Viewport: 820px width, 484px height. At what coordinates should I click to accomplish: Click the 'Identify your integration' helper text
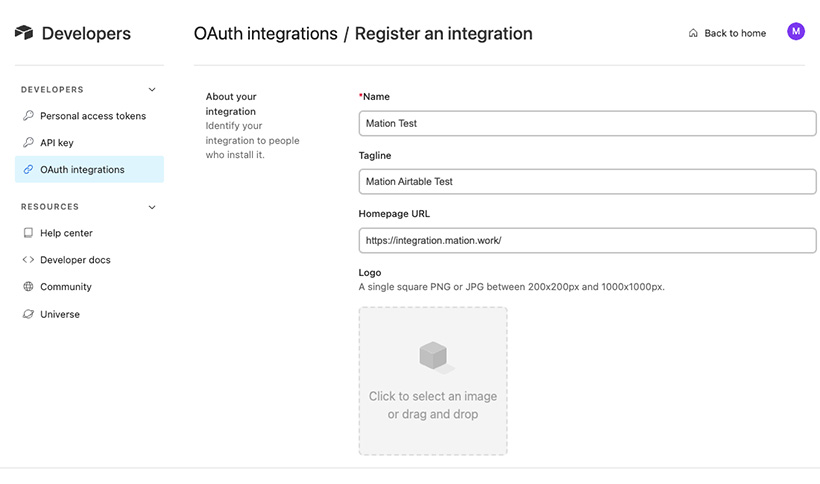[x=253, y=140]
